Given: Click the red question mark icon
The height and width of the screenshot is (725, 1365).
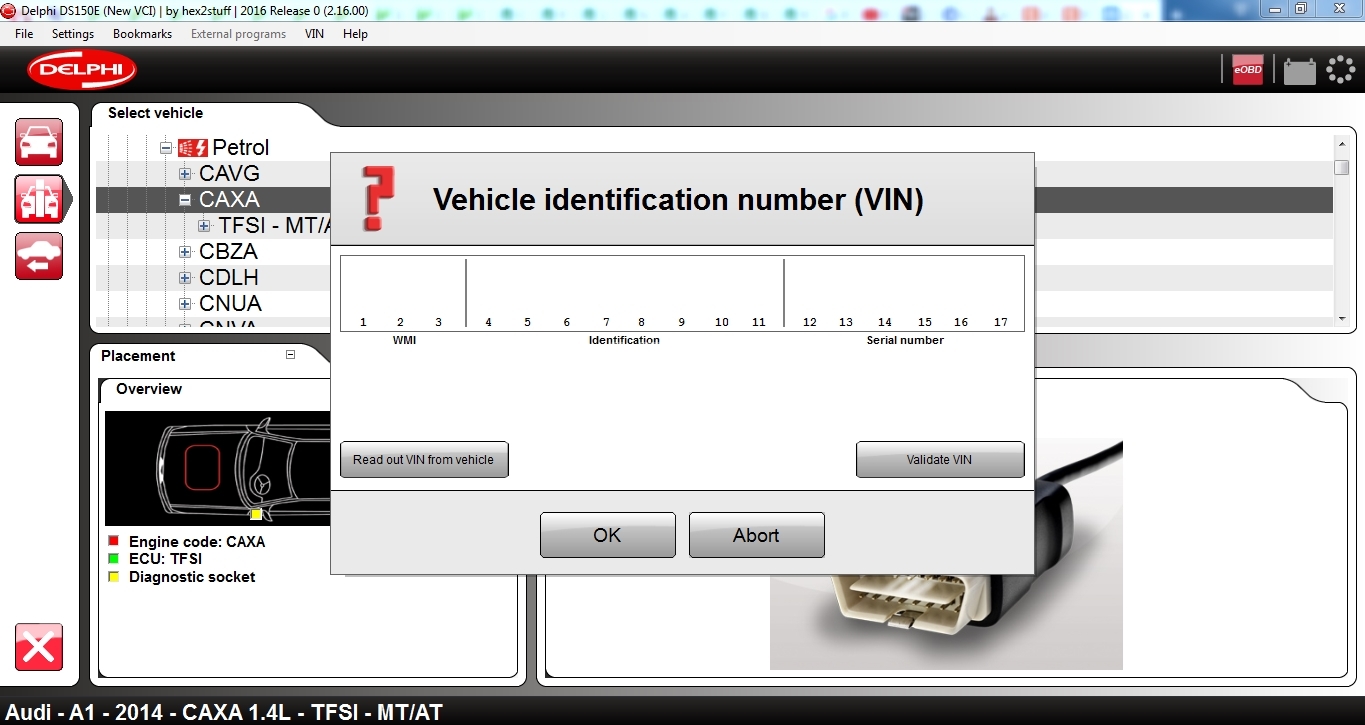Looking at the screenshot, I should point(377,198).
